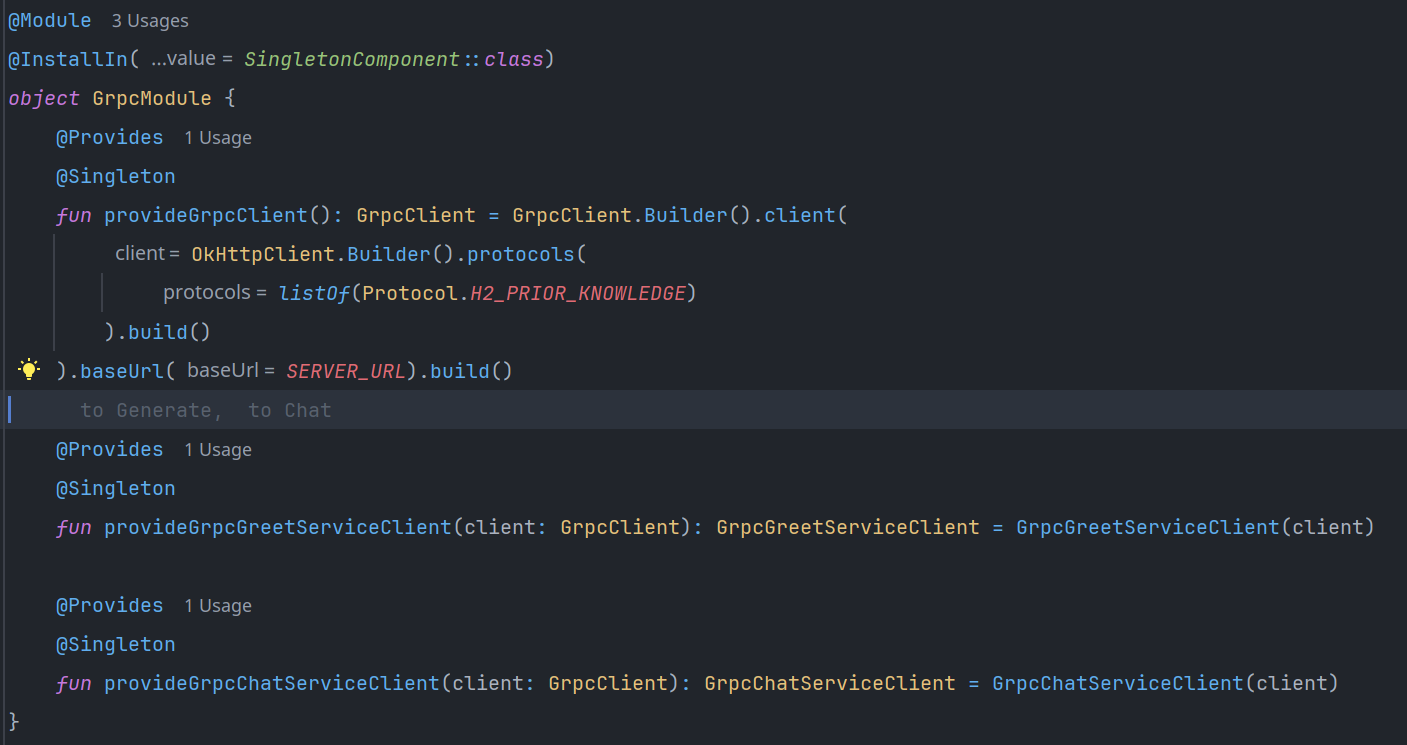Click the @Module annotation
Viewport: 1407px width, 745px height.
click(50, 21)
